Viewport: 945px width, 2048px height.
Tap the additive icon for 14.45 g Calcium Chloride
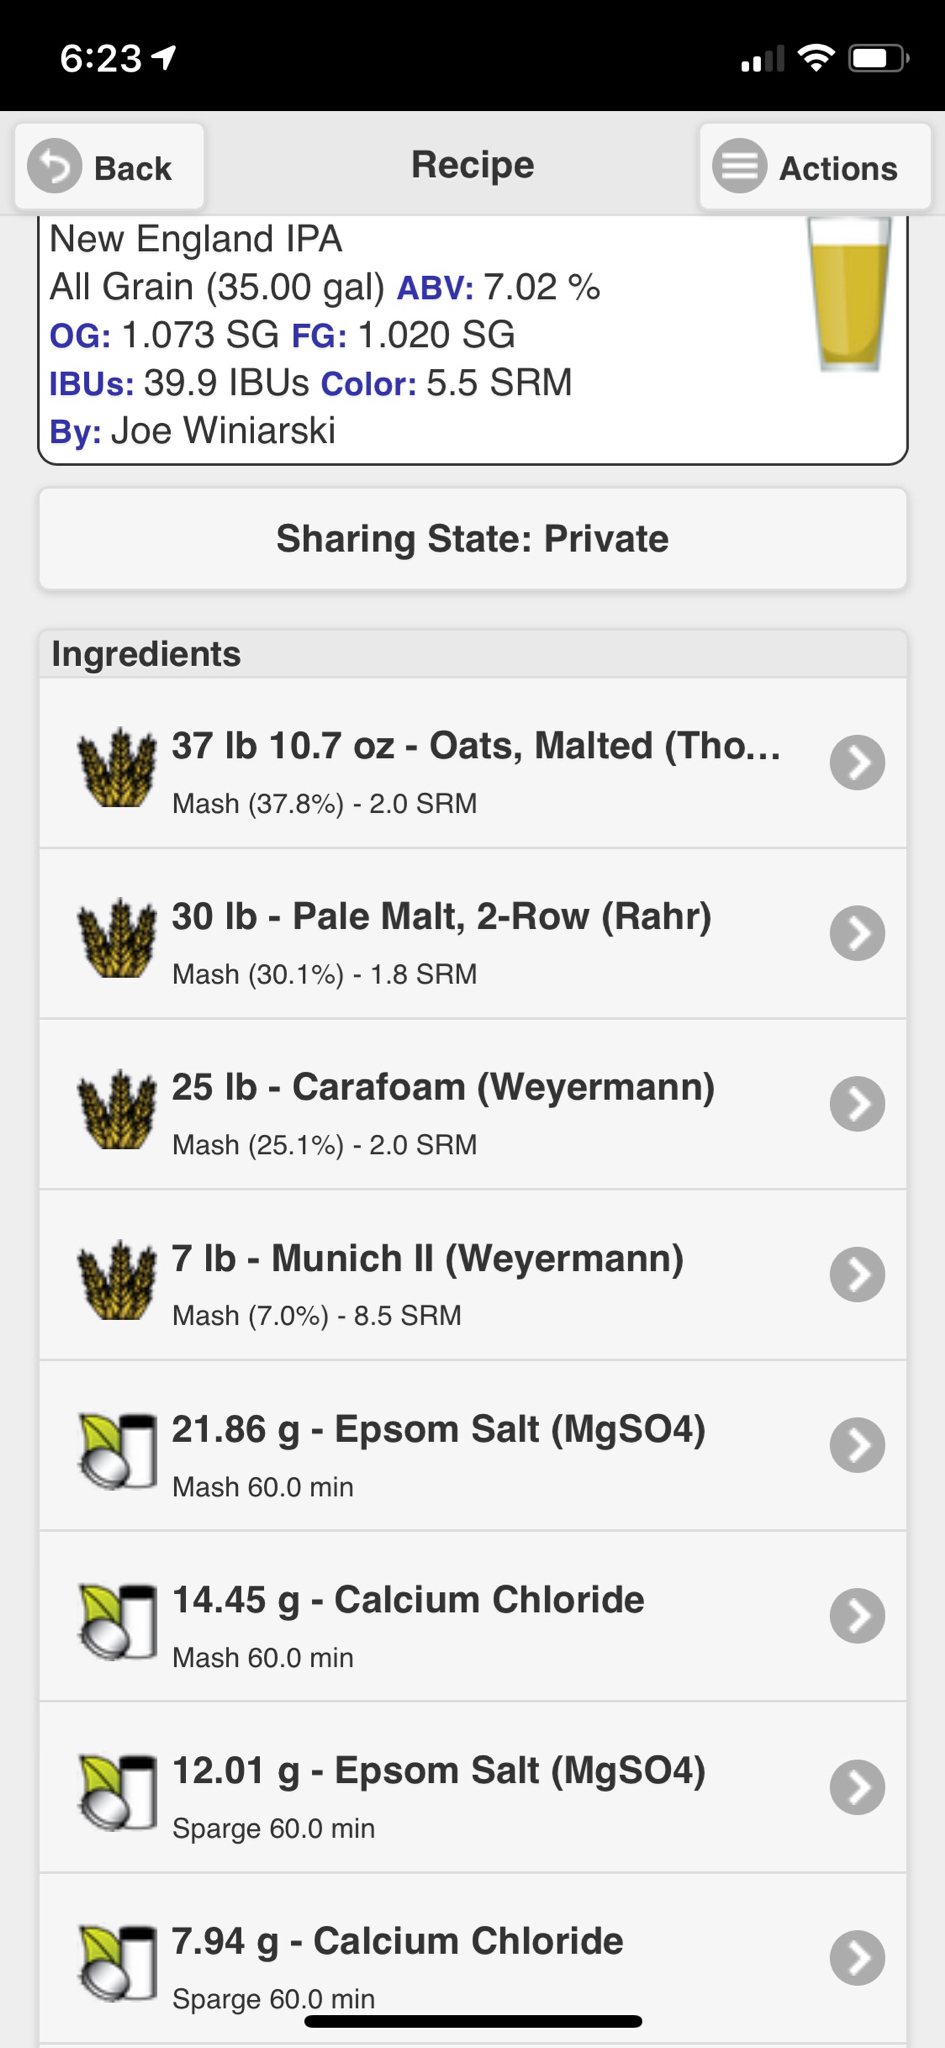pyautogui.click(x=117, y=1621)
